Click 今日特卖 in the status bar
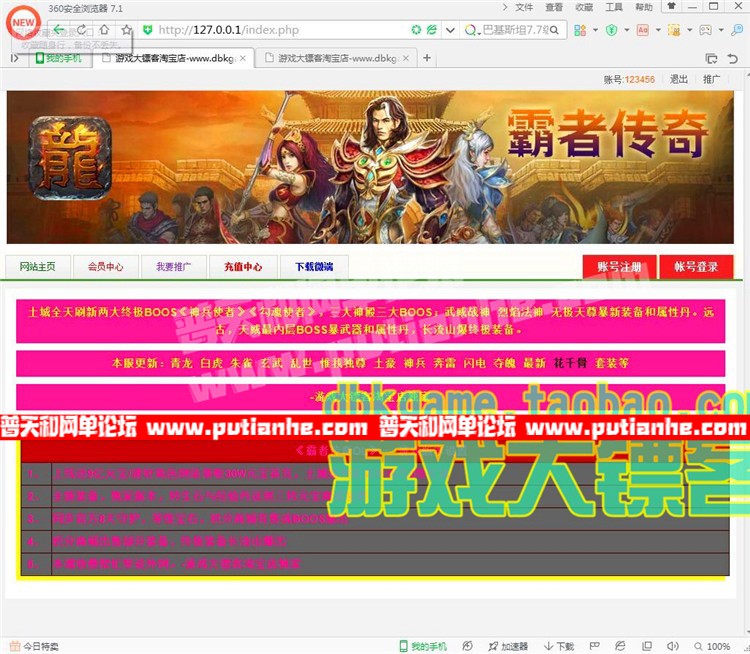Image resolution: width=750 pixels, height=654 pixels. pos(34,646)
